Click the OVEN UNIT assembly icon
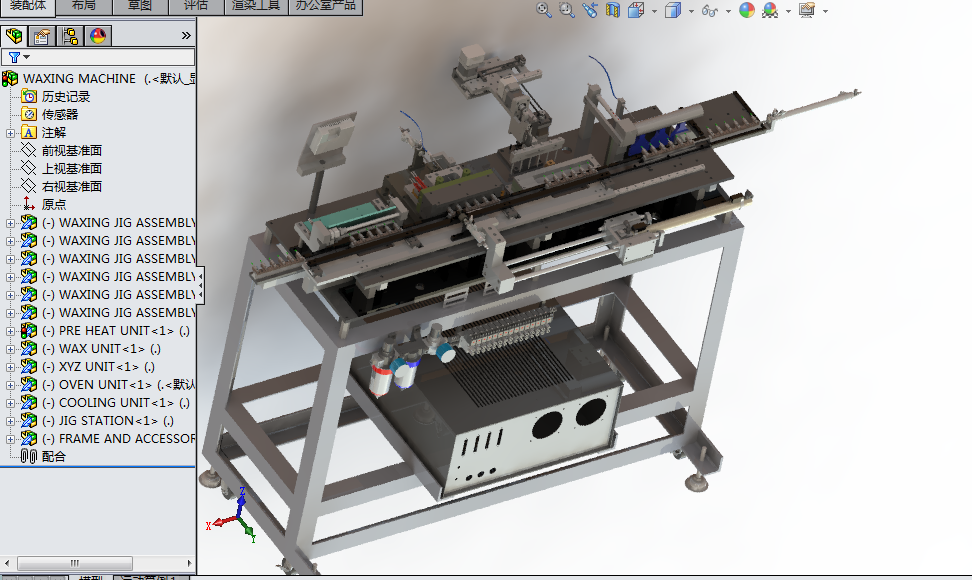The width and height of the screenshot is (972, 580). 29,384
